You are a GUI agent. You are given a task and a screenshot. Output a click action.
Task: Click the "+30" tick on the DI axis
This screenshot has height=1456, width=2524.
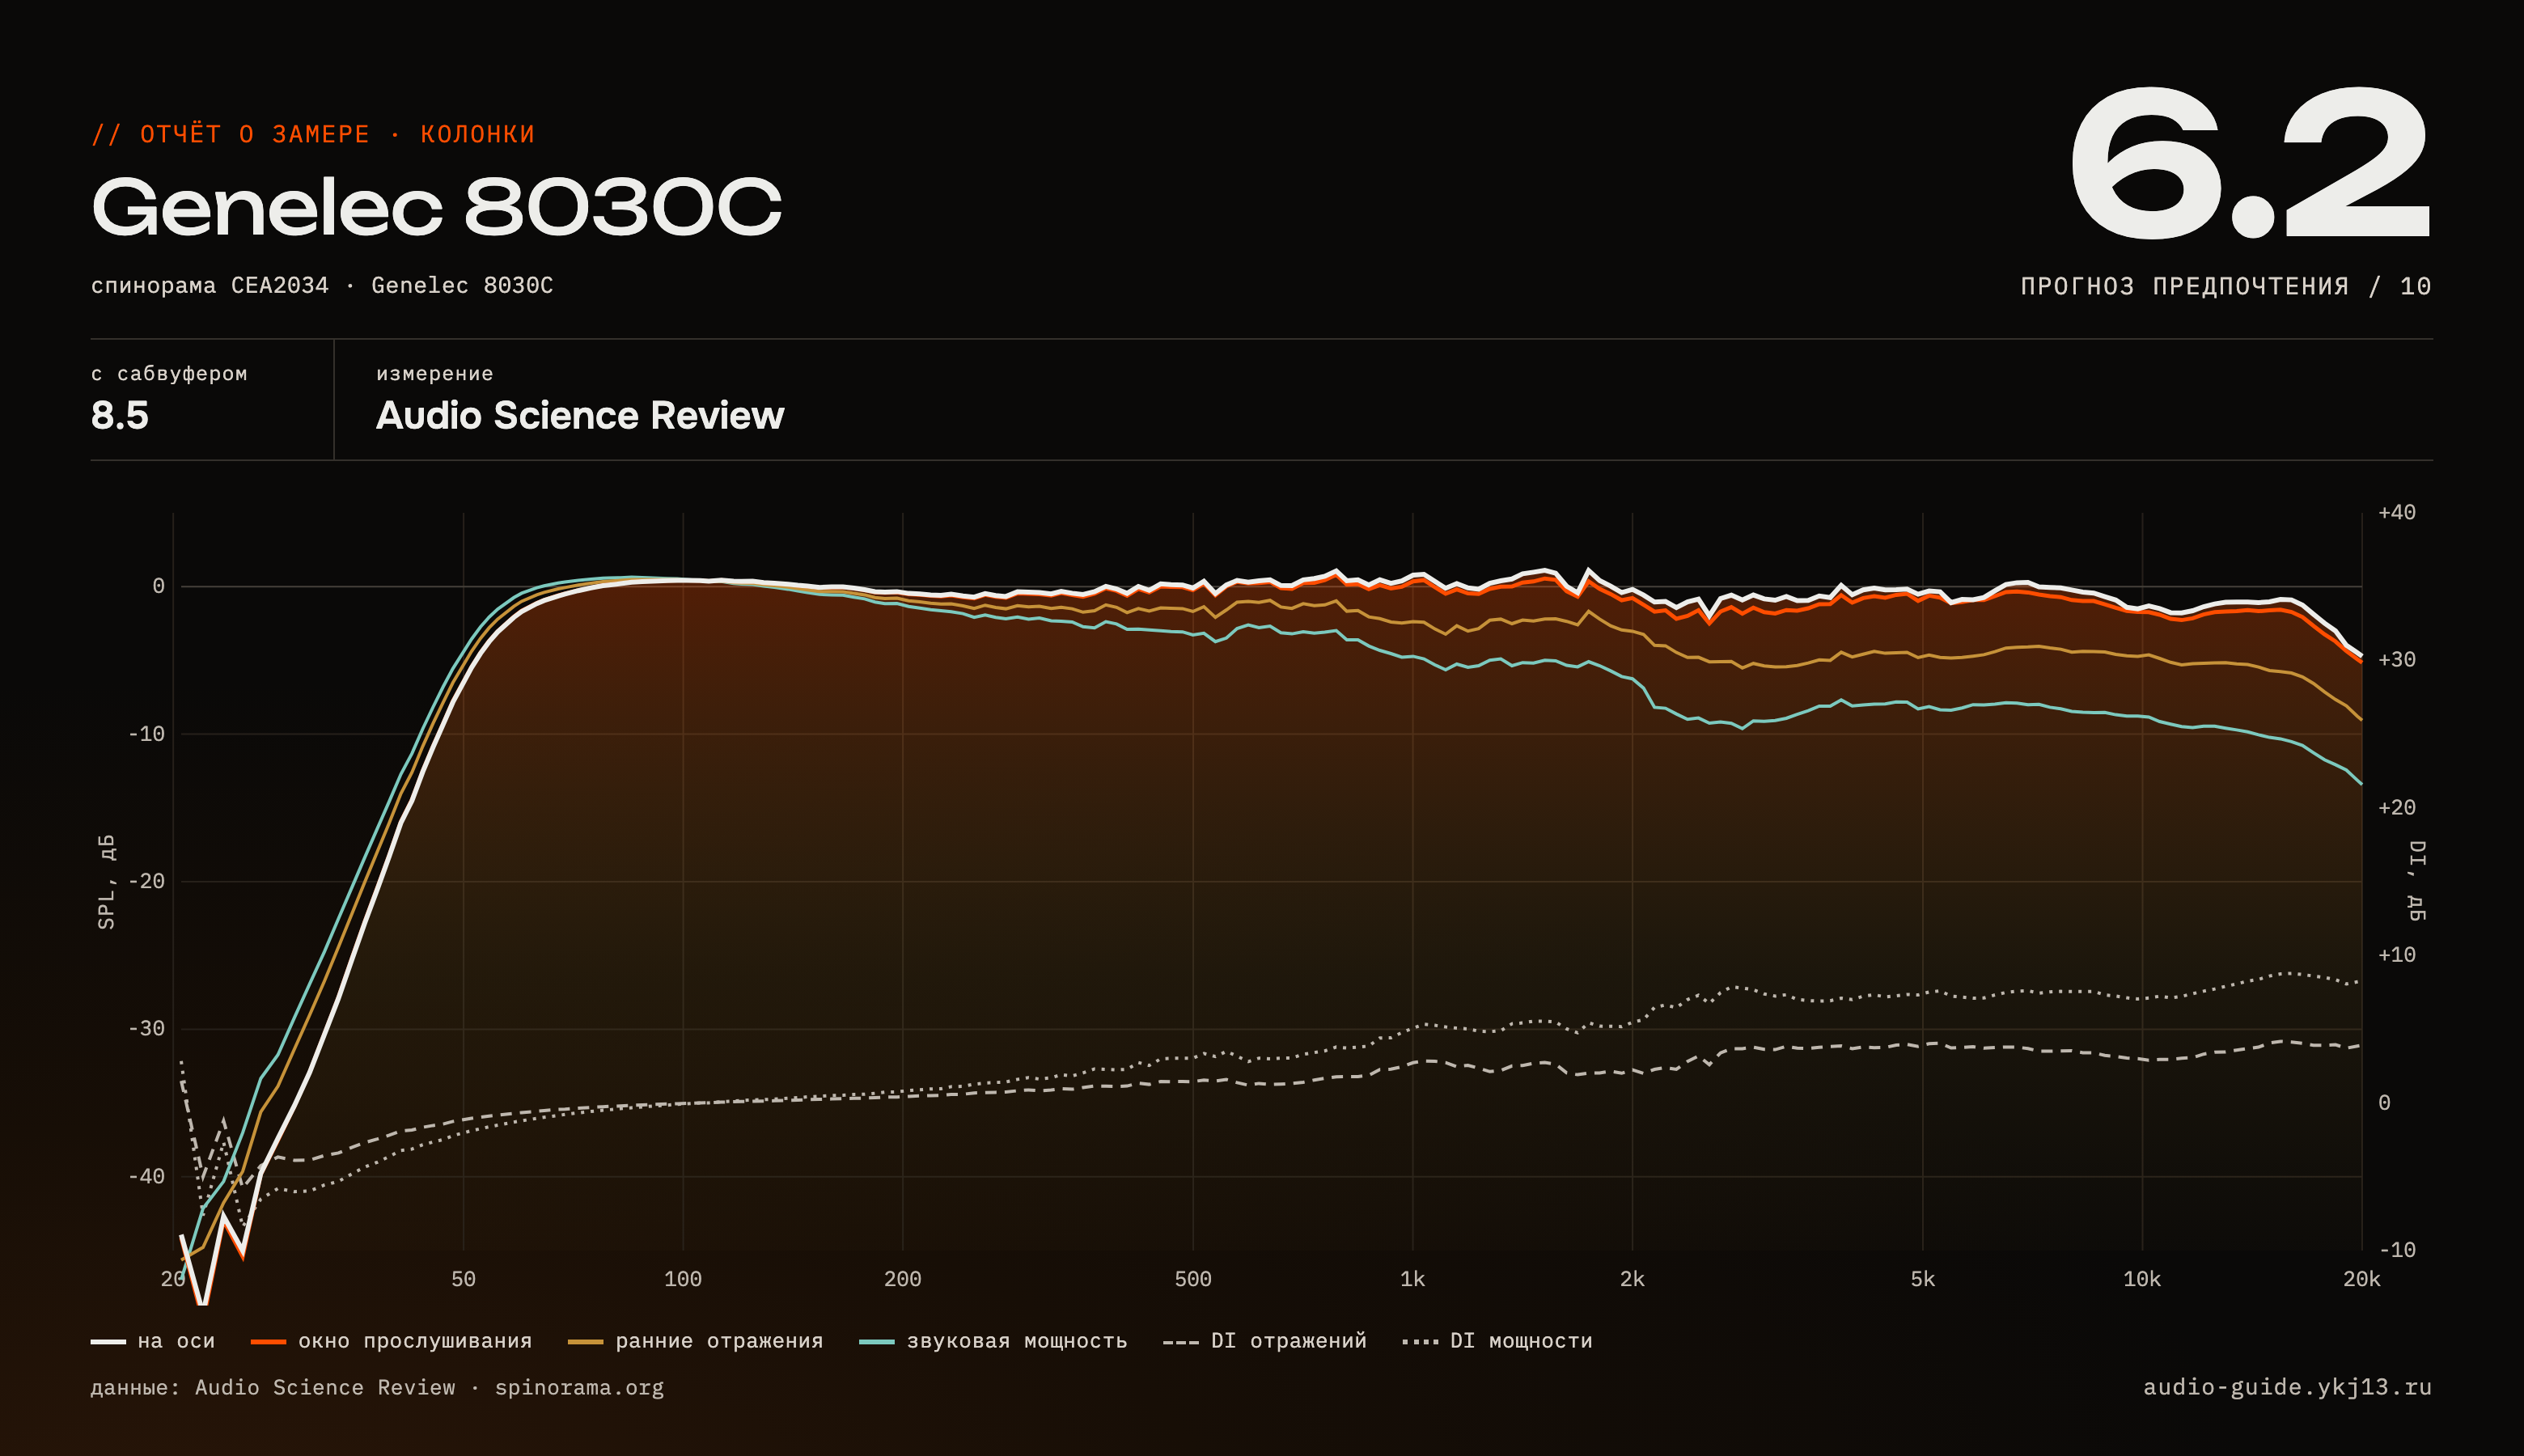click(2397, 660)
